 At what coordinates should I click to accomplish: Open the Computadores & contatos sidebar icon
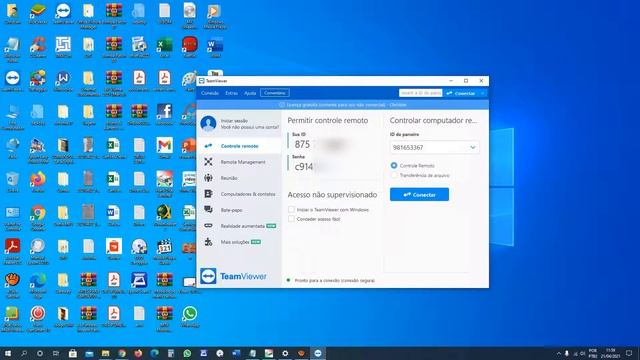pos(208,194)
